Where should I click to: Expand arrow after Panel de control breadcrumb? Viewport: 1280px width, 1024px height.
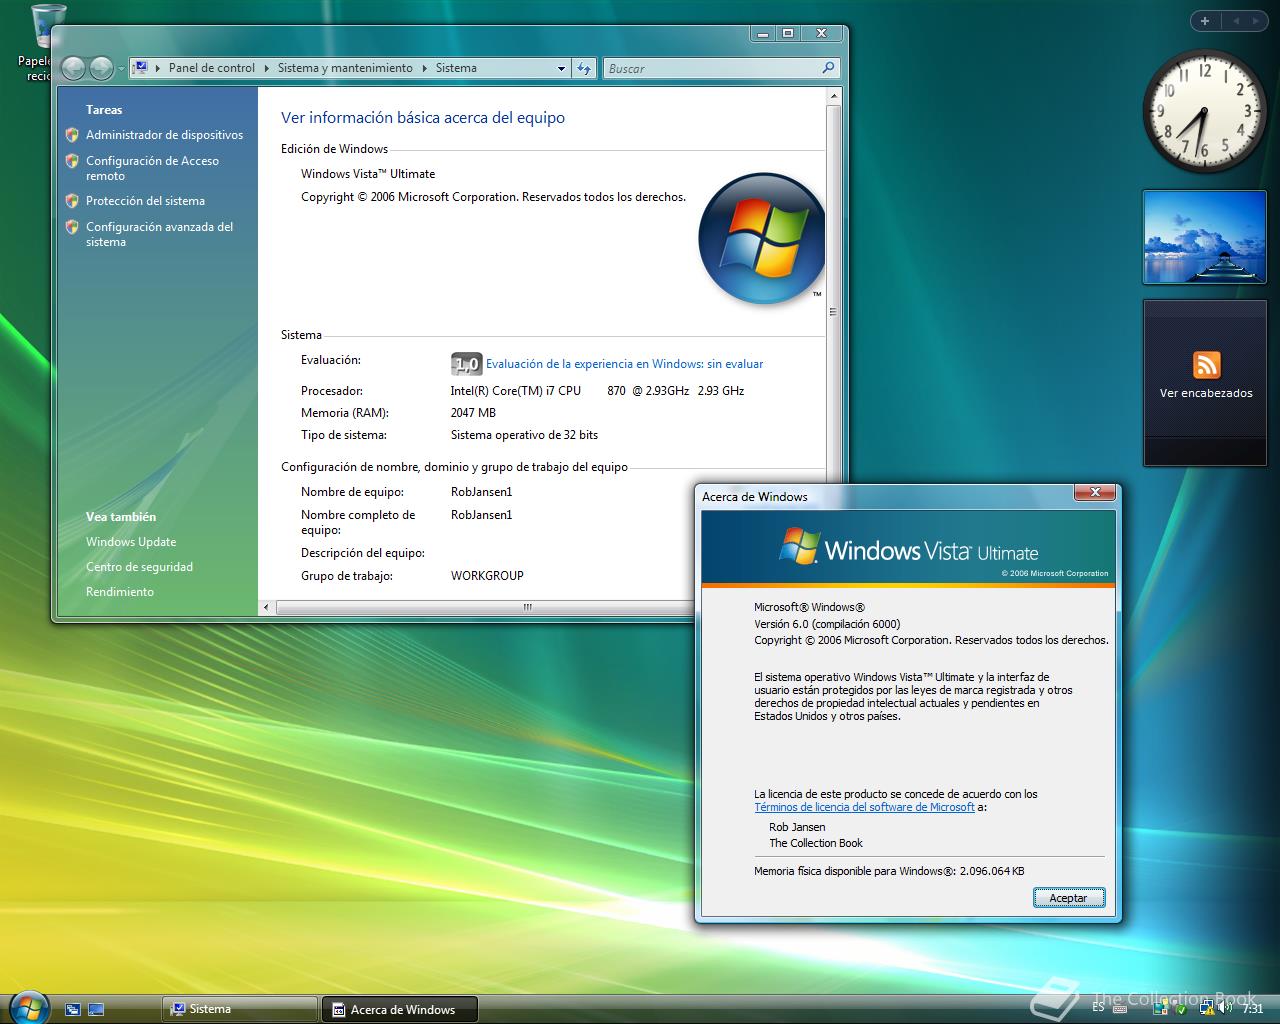click(266, 68)
